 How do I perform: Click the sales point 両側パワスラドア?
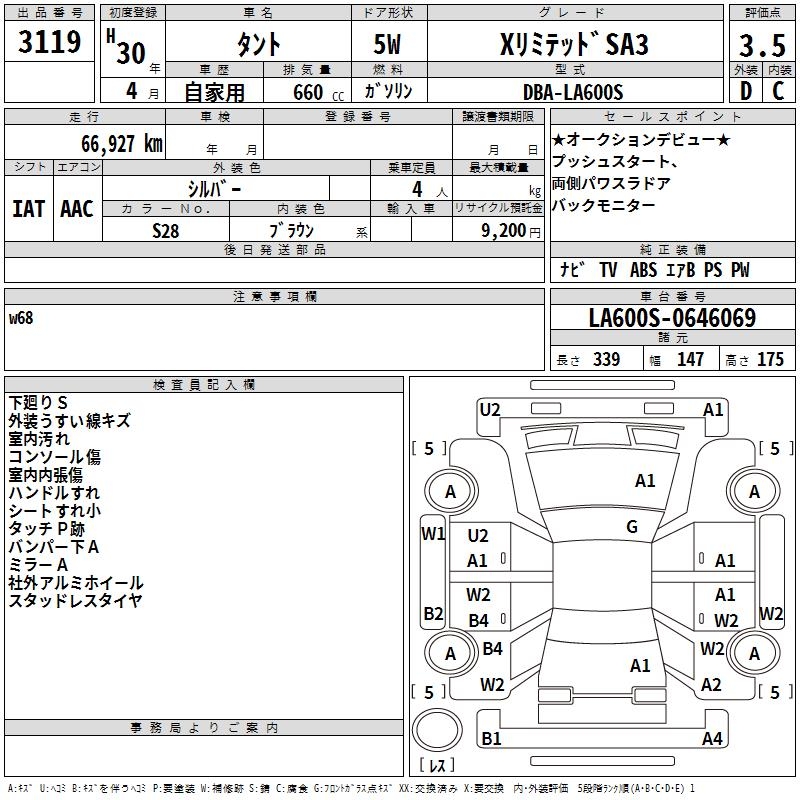[x=611, y=183]
